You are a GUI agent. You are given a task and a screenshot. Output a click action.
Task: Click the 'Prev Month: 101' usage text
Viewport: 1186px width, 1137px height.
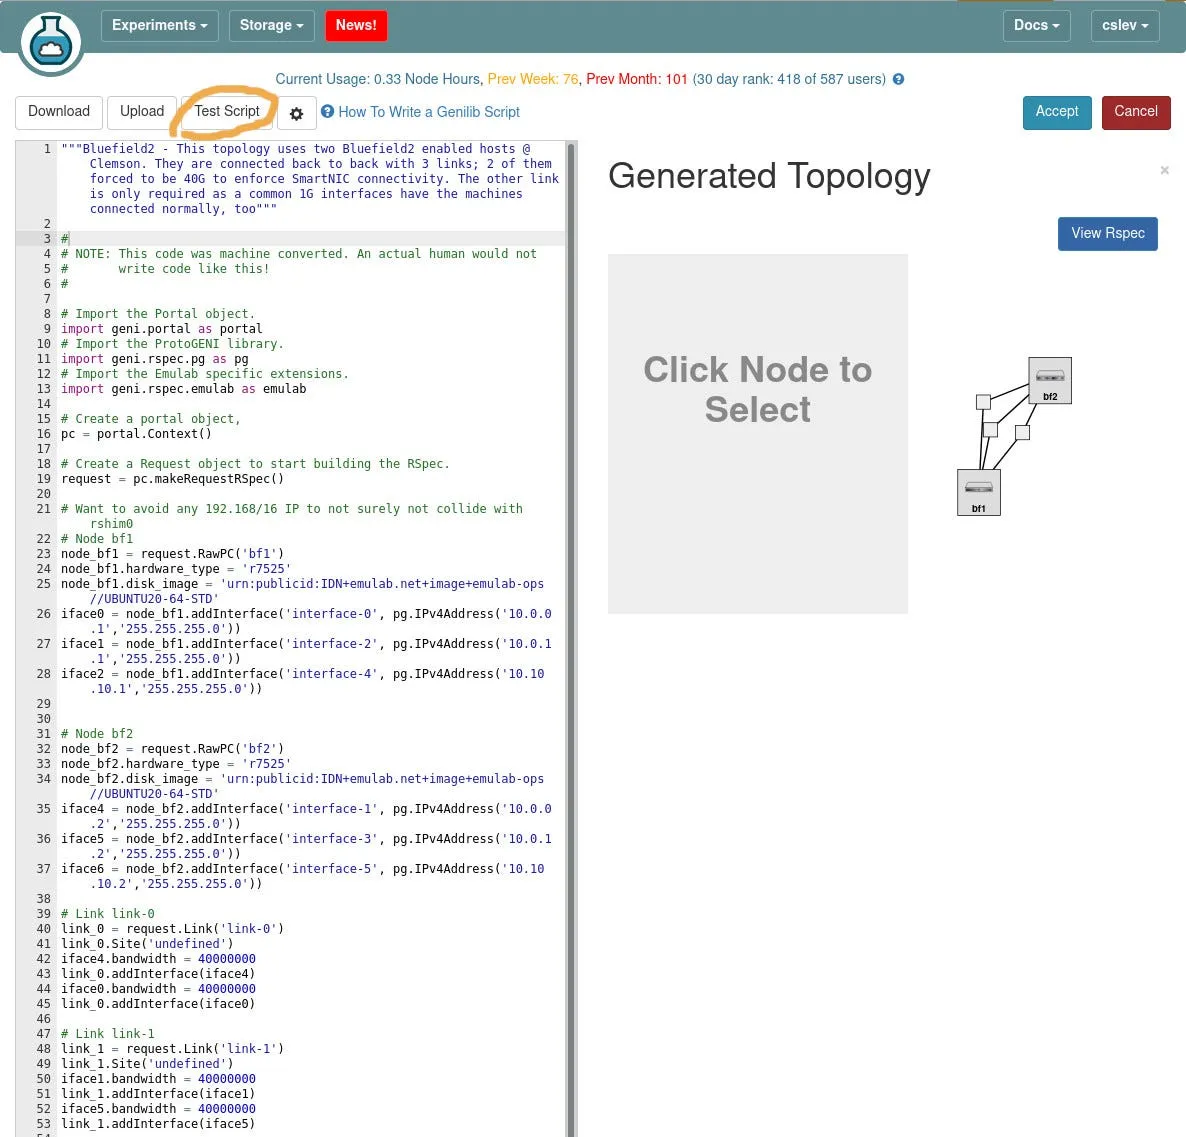[x=637, y=79]
